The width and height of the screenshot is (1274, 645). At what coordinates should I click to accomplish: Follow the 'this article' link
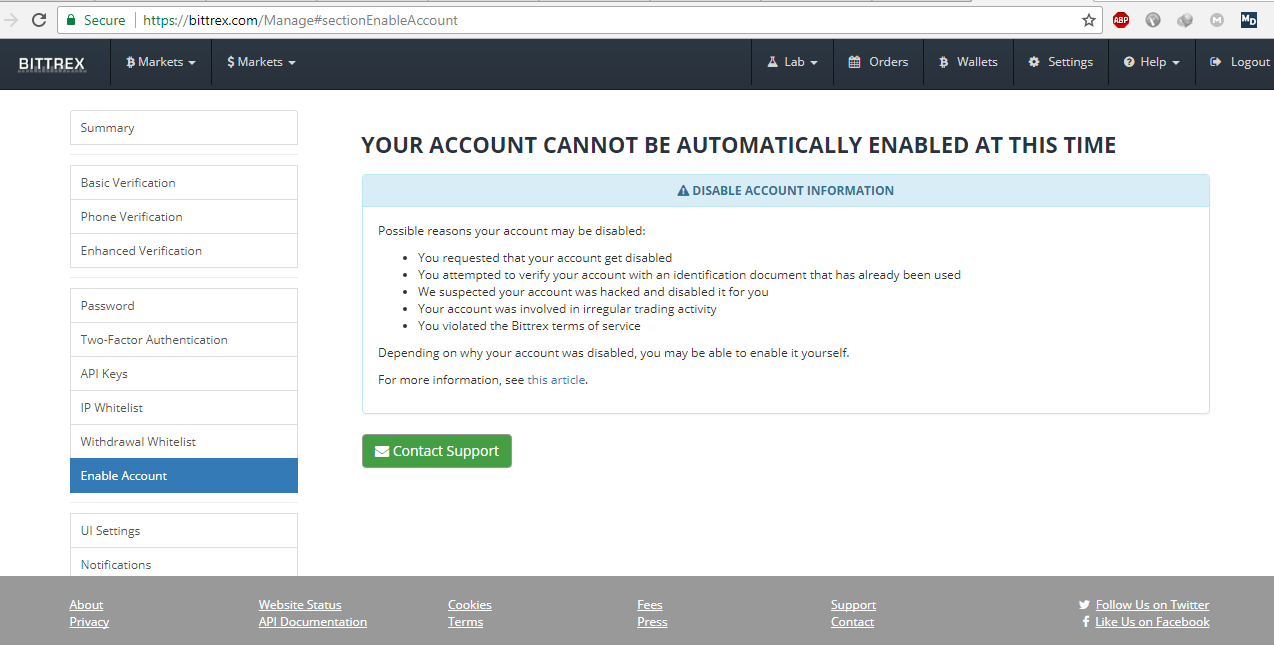[x=556, y=380]
